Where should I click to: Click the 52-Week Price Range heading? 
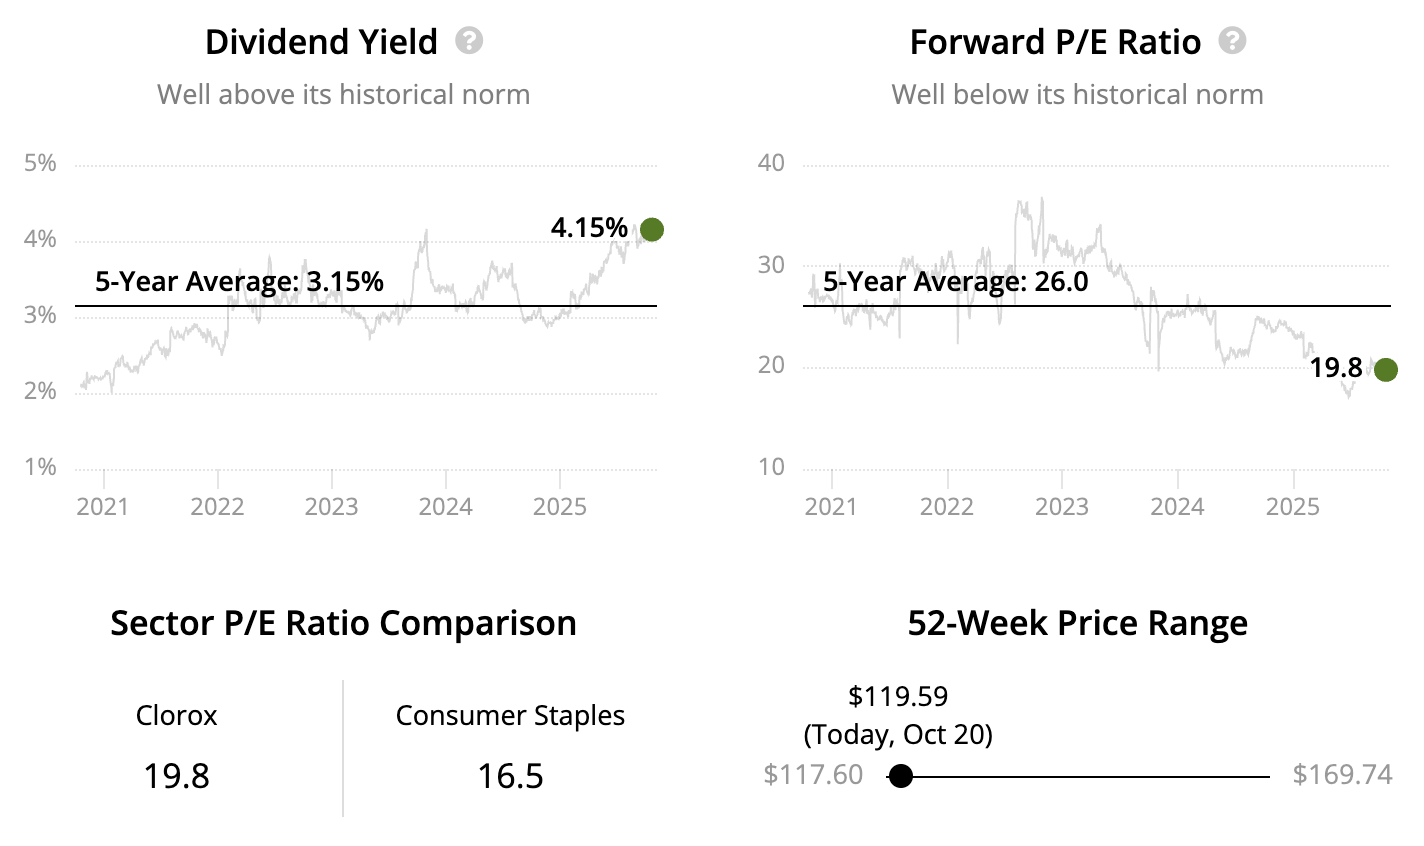pyautogui.click(x=1077, y=623)
